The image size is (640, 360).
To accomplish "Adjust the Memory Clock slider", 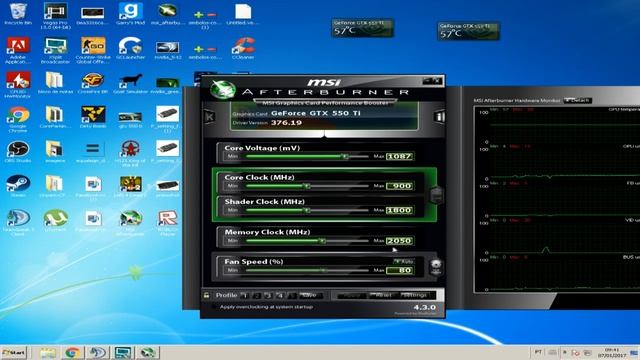I will point(307,241).
